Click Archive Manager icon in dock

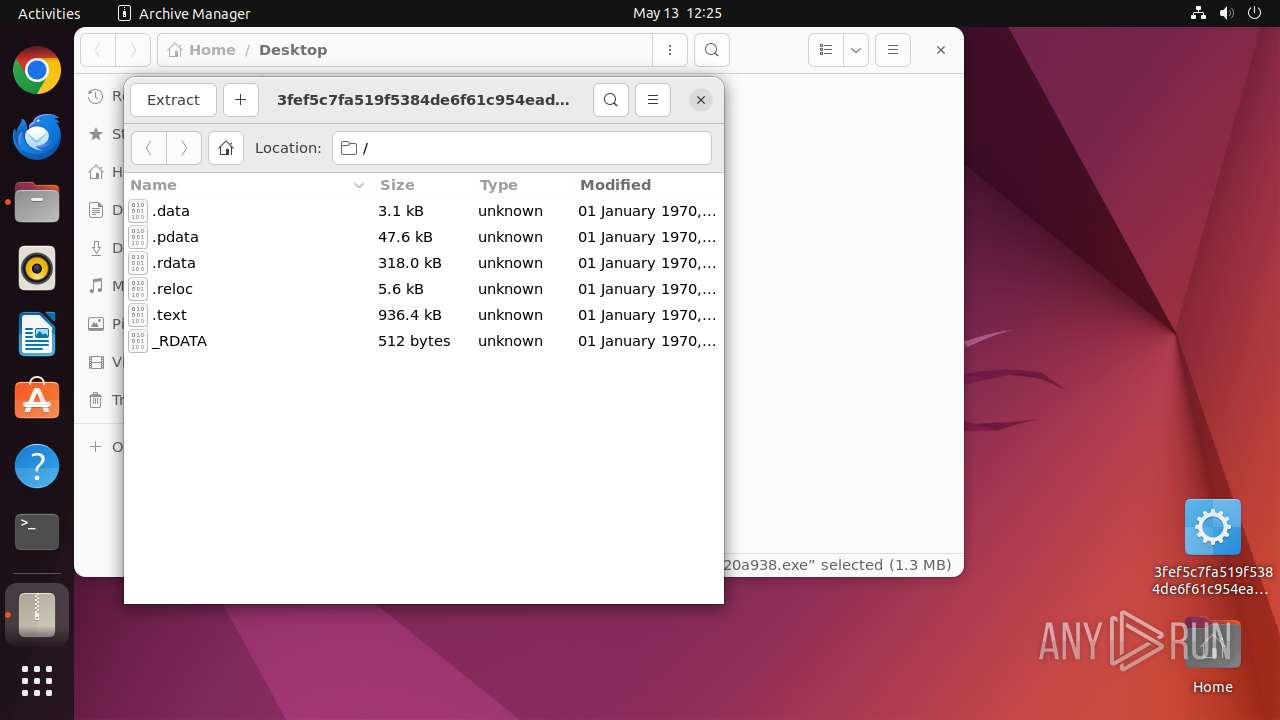(37, 614)
